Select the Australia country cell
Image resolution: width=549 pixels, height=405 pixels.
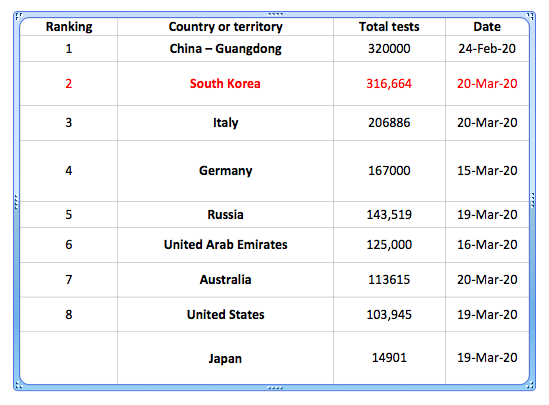click(x=225, y=280)
